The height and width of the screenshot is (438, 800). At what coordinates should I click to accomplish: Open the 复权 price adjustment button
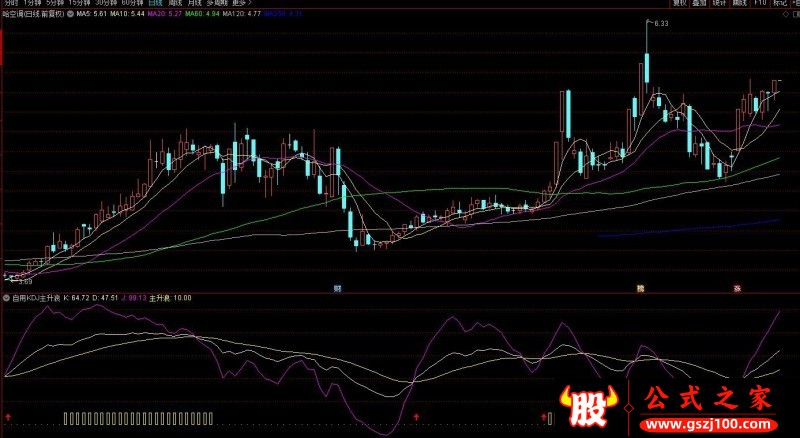point(679,3)
